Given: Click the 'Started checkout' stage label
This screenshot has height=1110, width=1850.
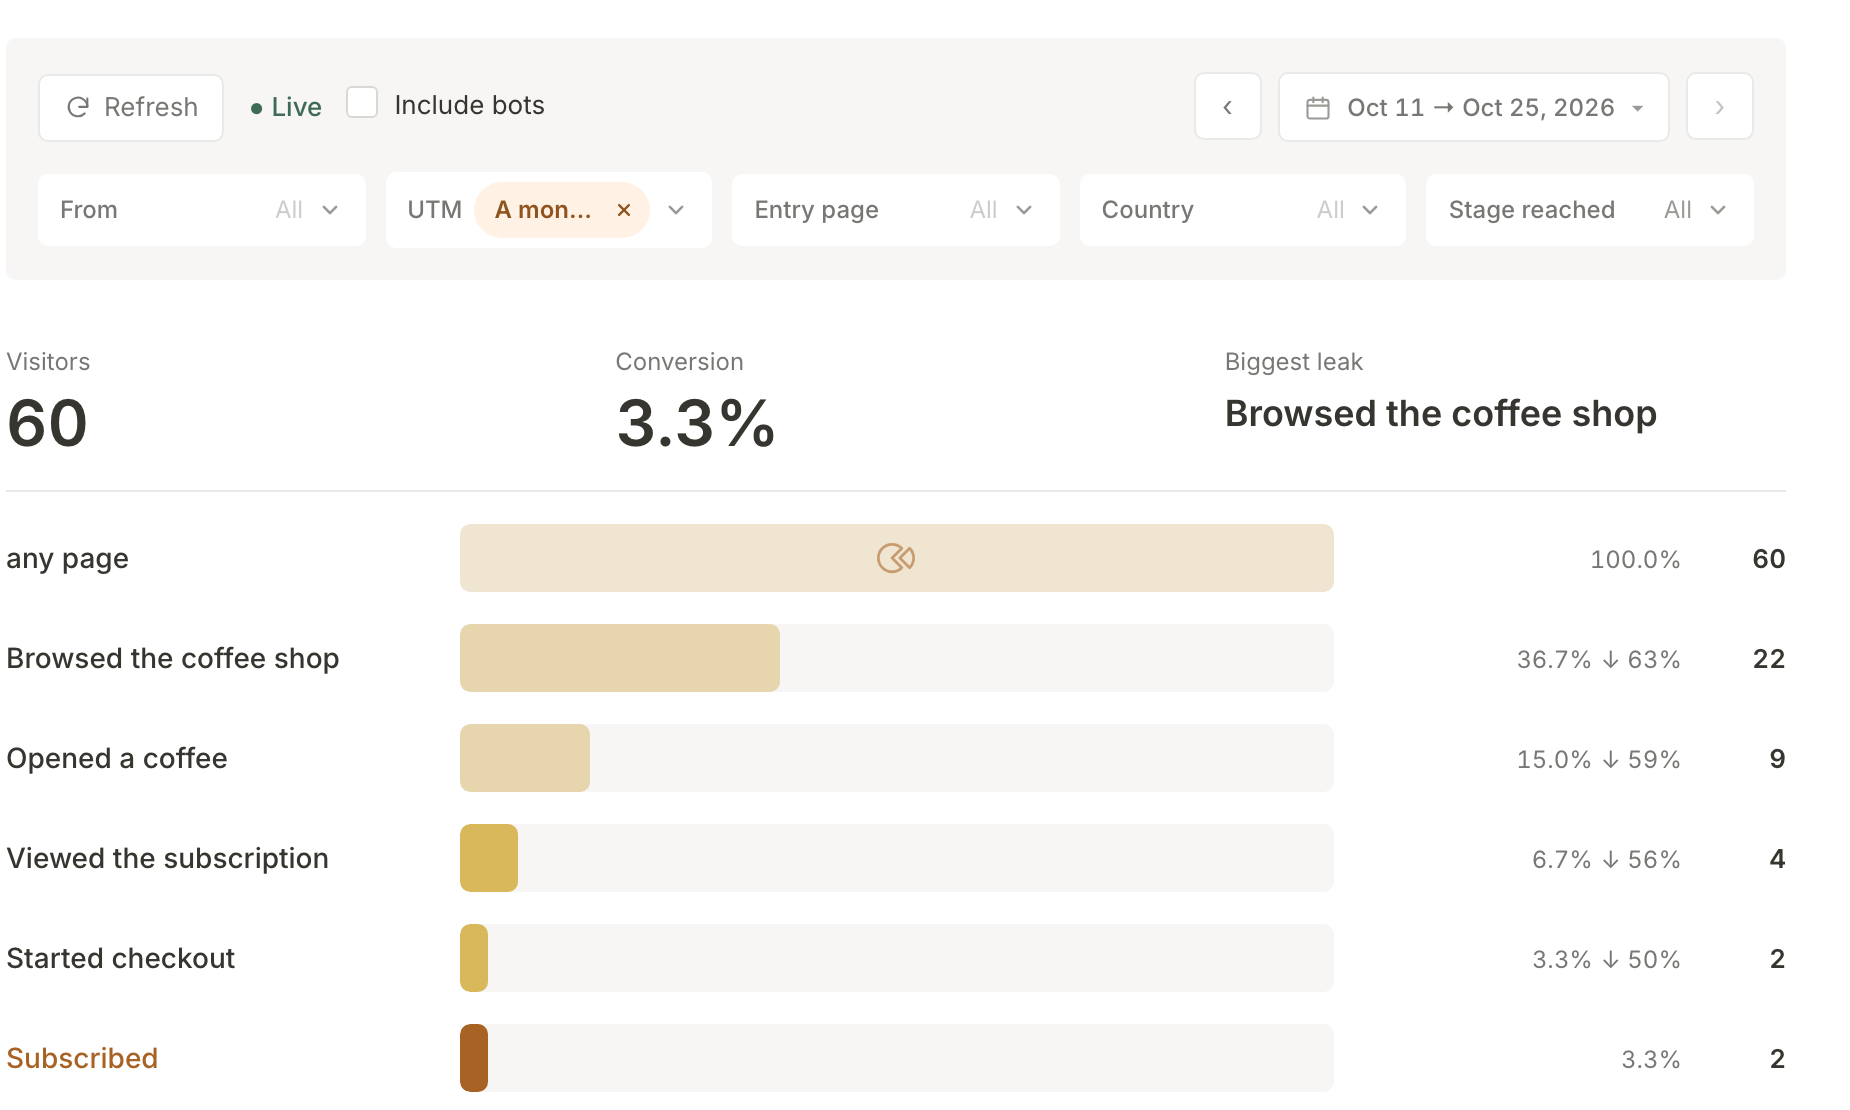Looking at the screenshot, I should pyautogui.click(x=120, y=958).
